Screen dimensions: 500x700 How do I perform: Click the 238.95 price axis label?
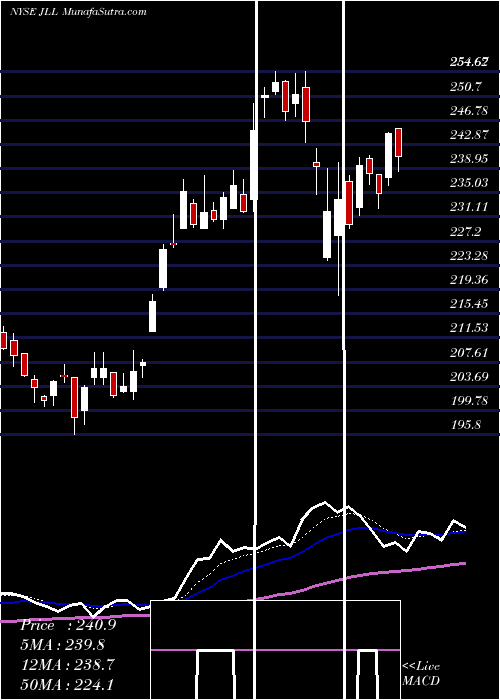point(468,159)
